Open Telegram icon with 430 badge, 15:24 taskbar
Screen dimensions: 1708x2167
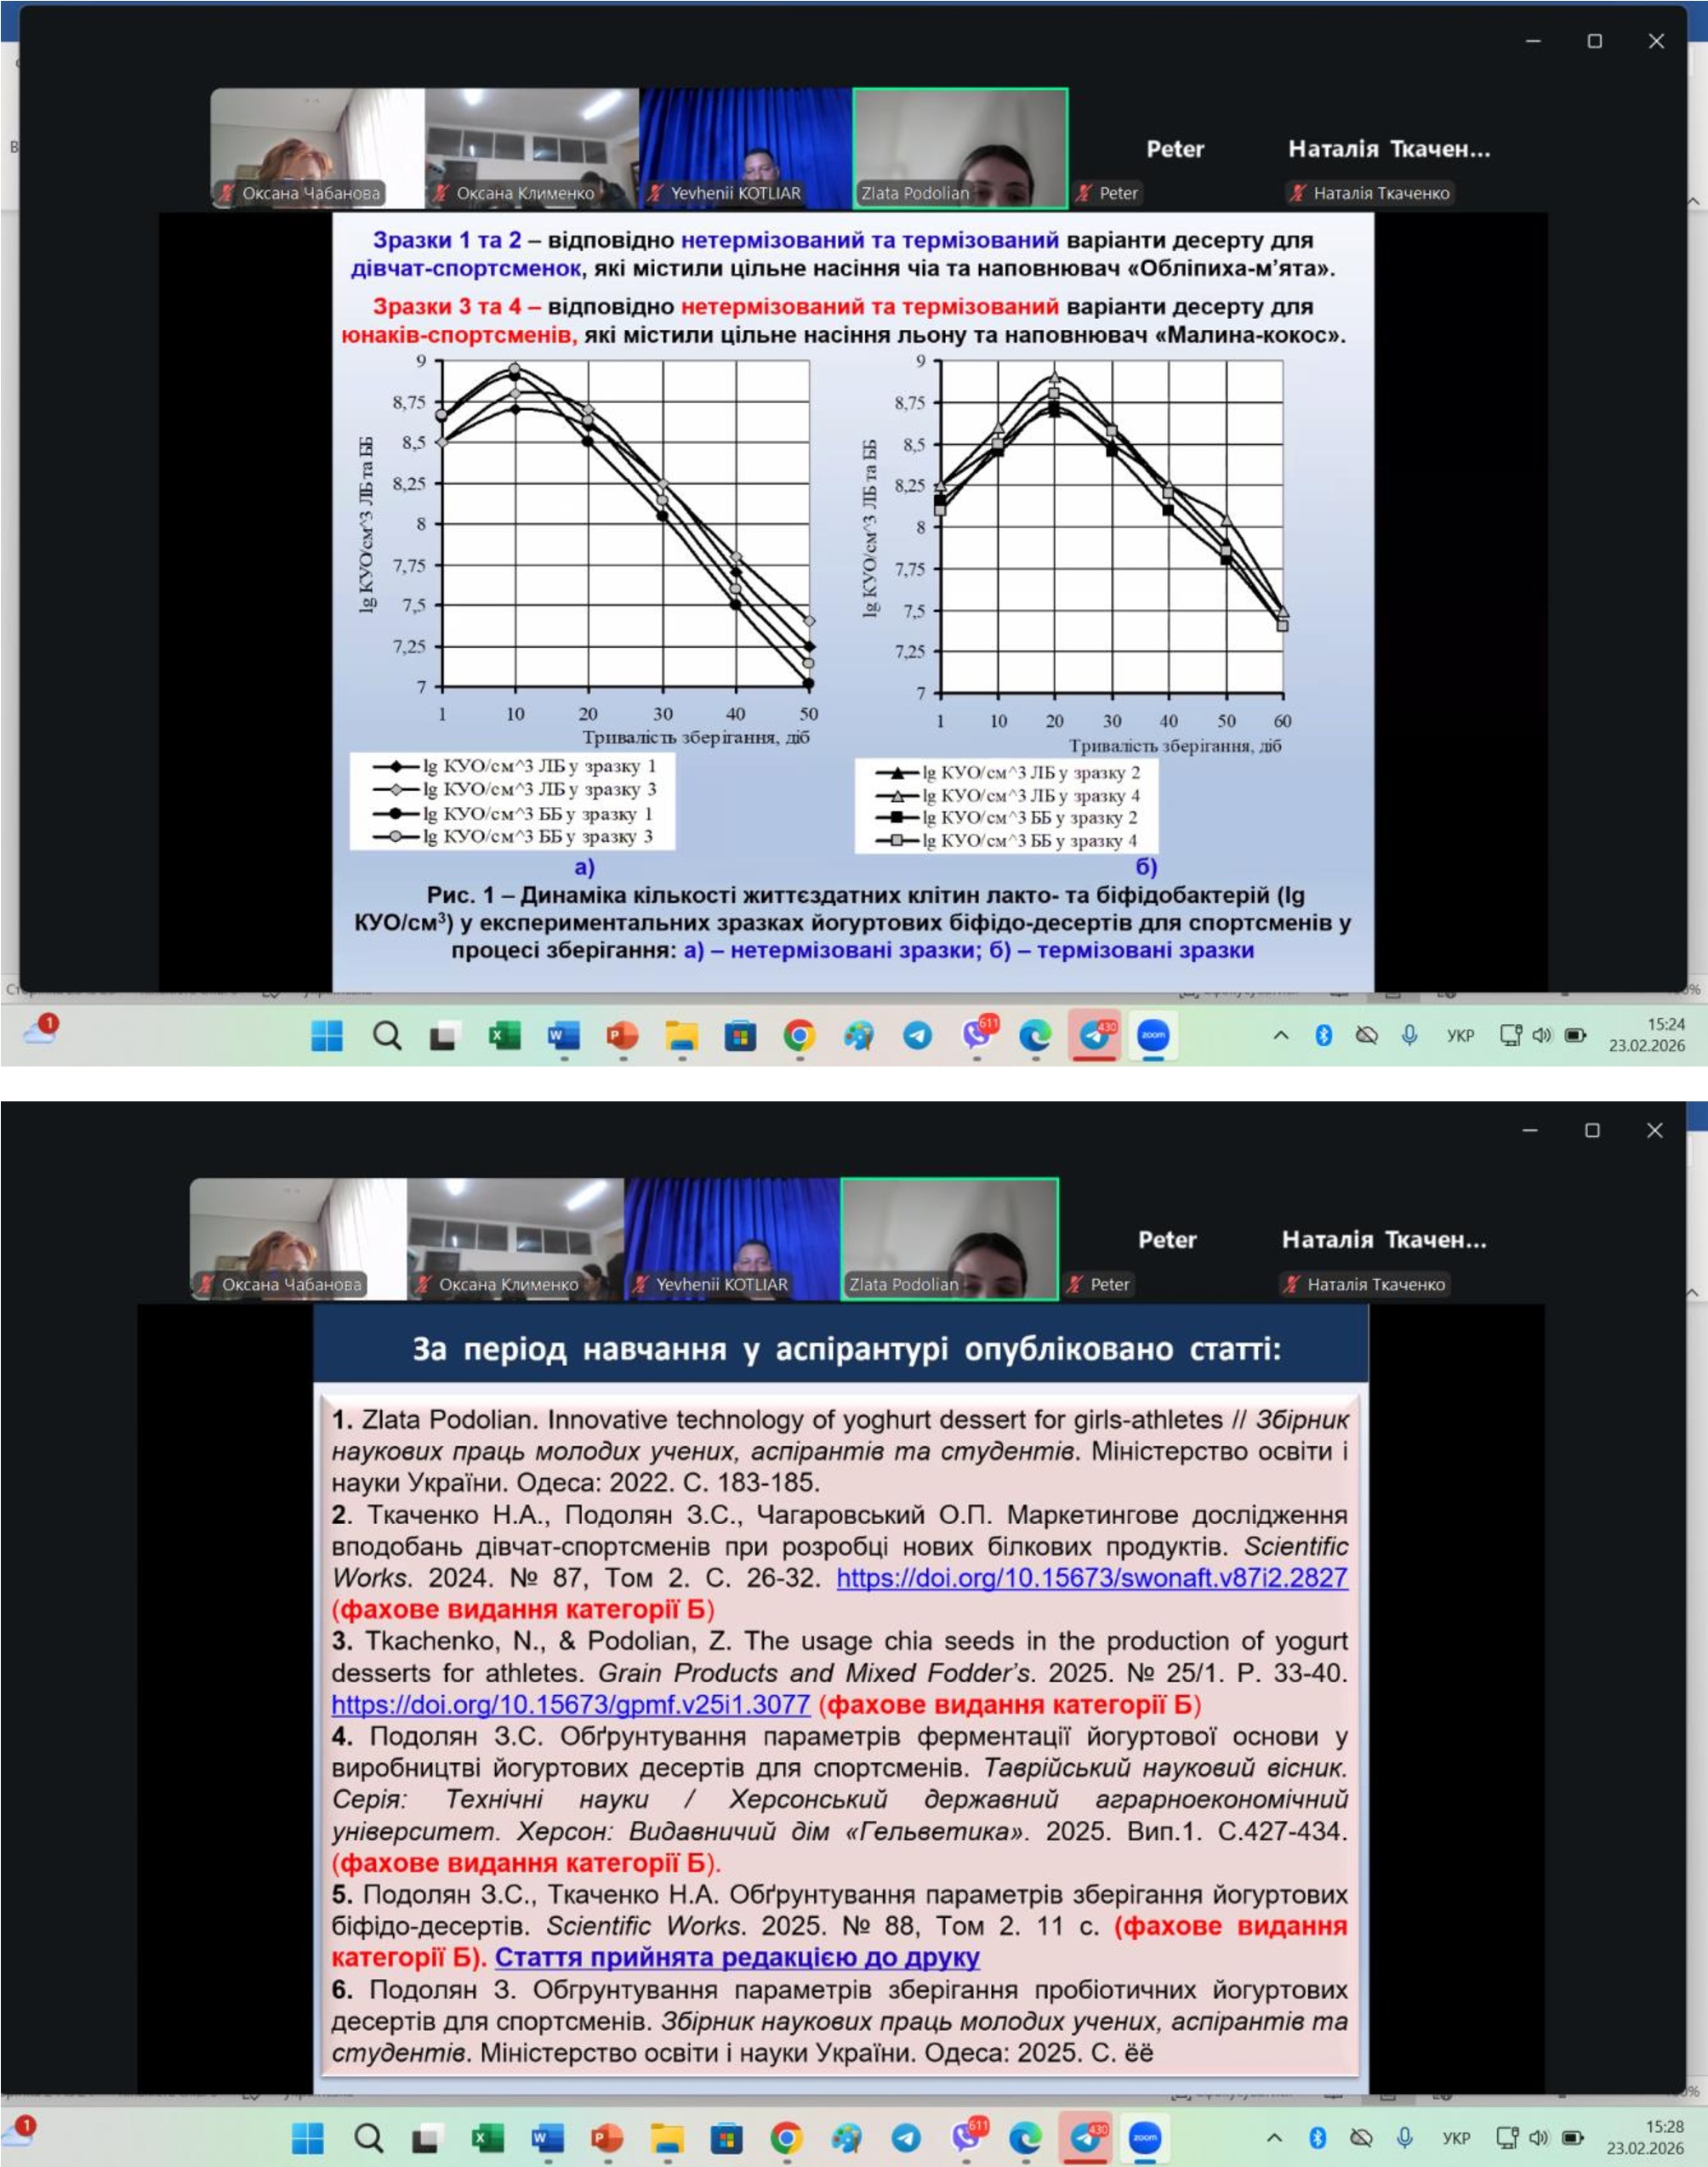(x=1094, y=1036)
